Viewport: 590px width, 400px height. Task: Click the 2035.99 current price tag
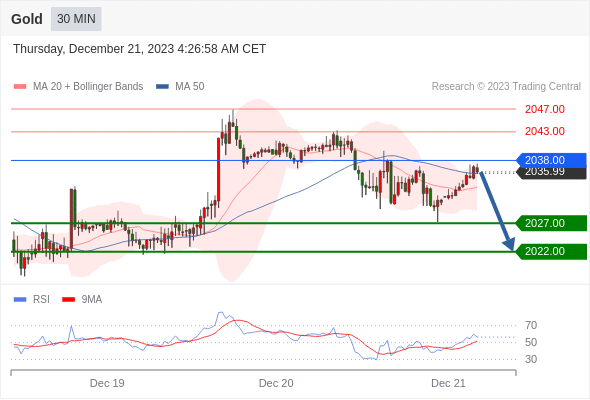551,173
